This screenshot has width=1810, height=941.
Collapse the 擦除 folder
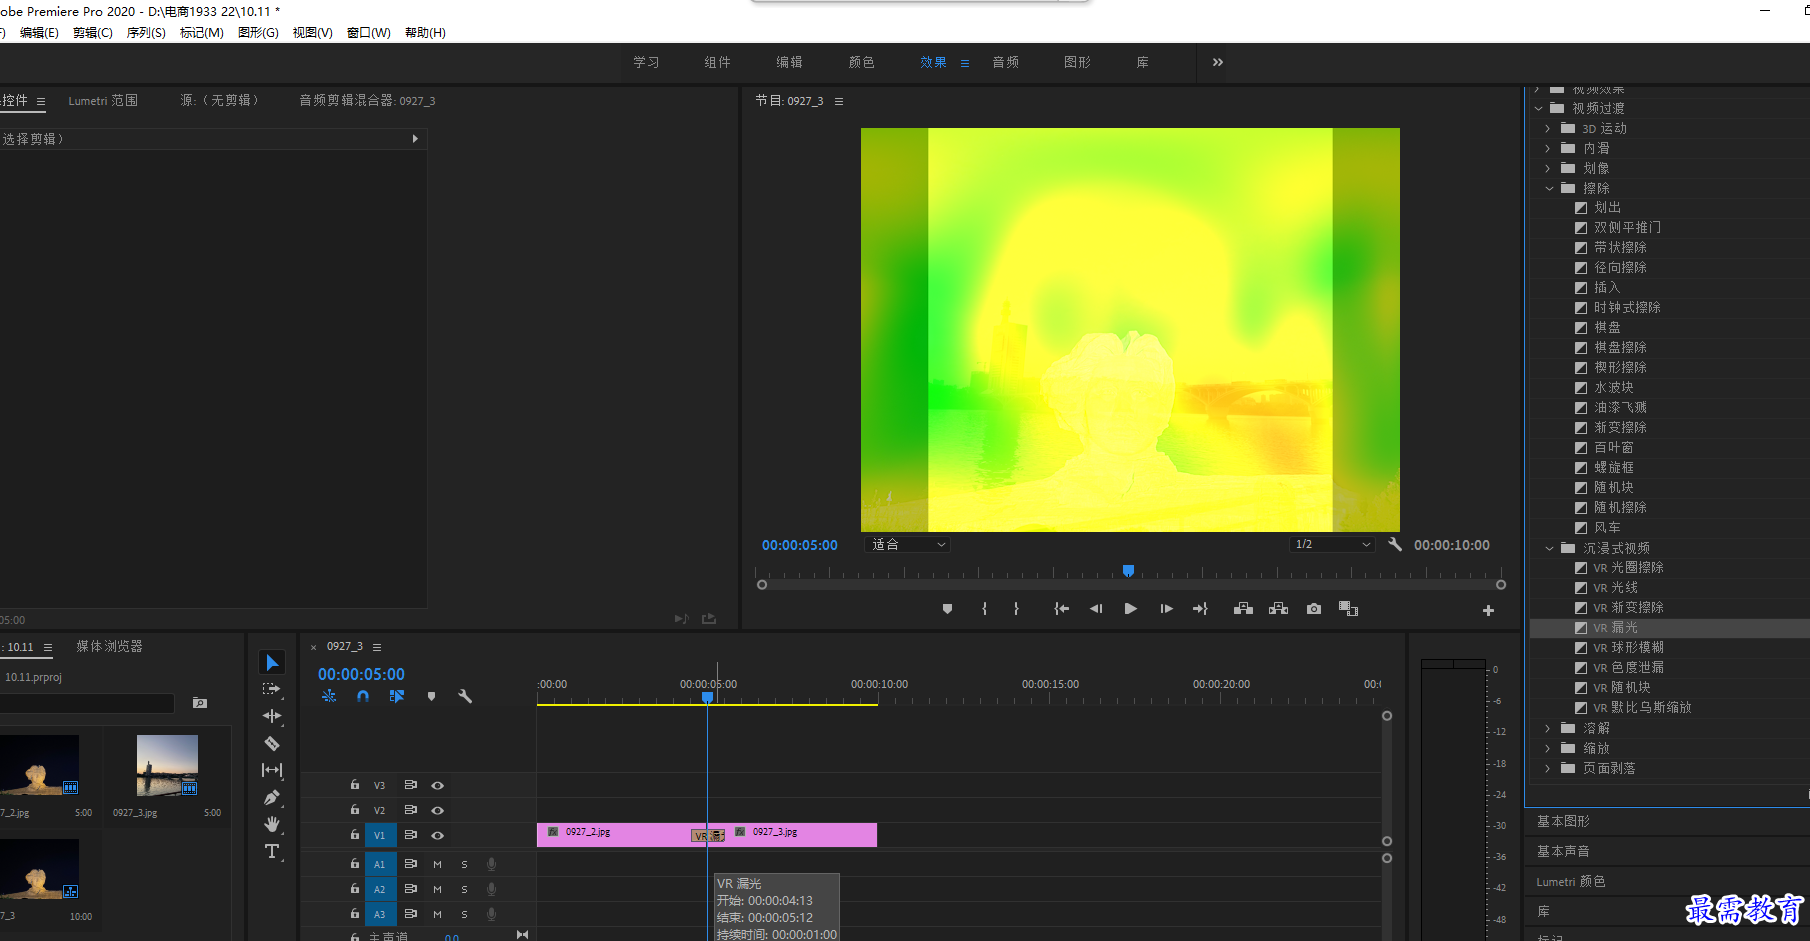point(1549,188)
